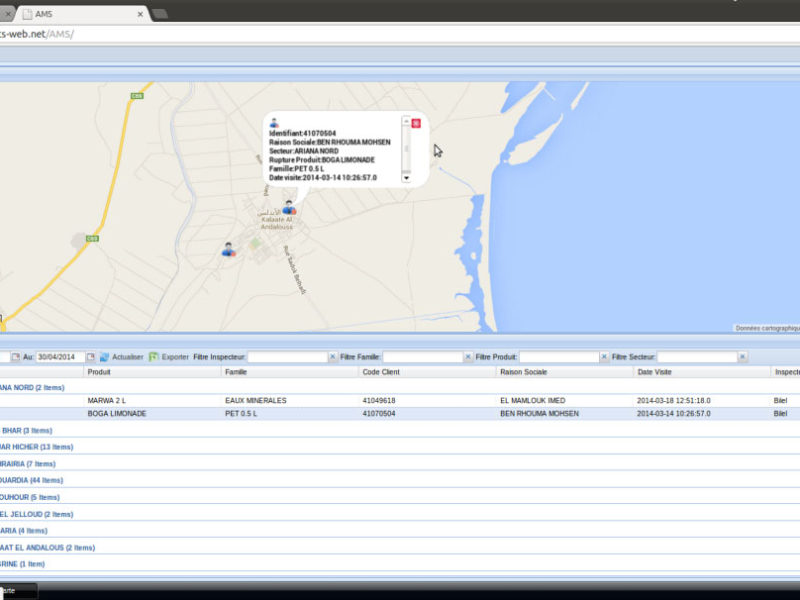Image resolution: width=800 pixels, height=600 pixels.
Task: Click the Actualiser refresh icon
Action: click(104, 357)
